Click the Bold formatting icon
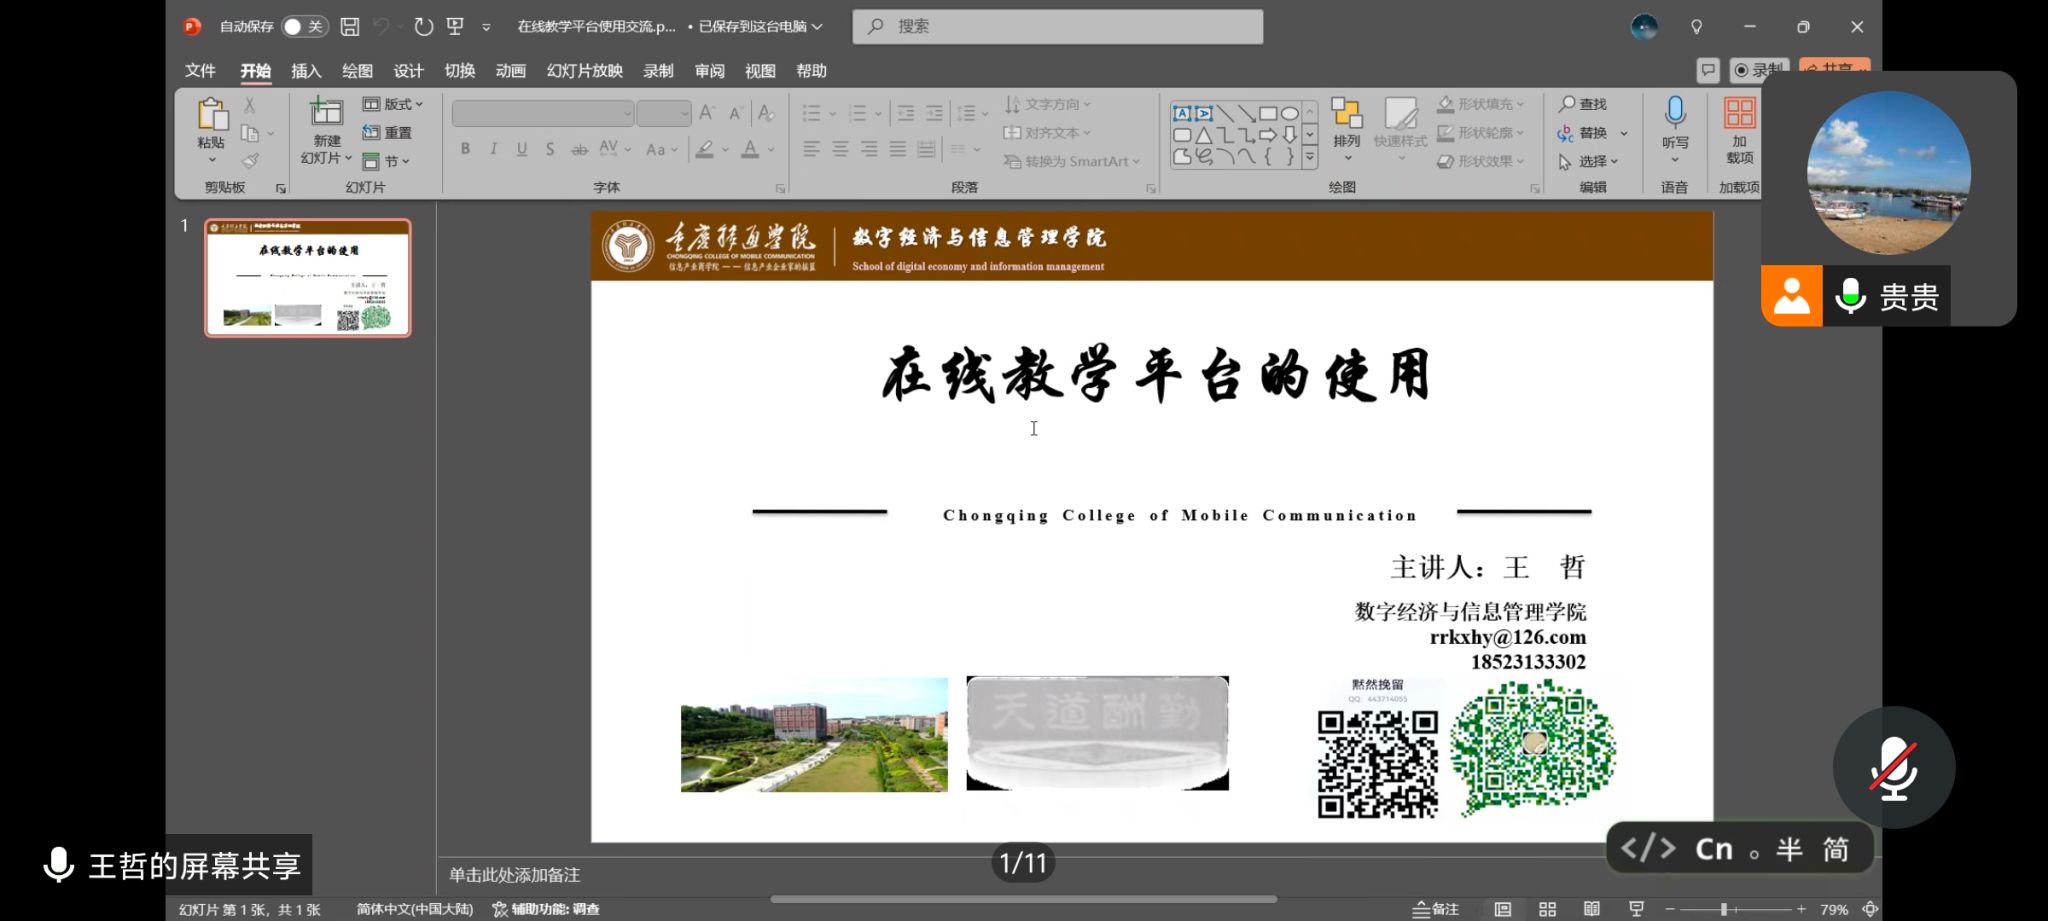2048x921 pixels. click(465, 149)
